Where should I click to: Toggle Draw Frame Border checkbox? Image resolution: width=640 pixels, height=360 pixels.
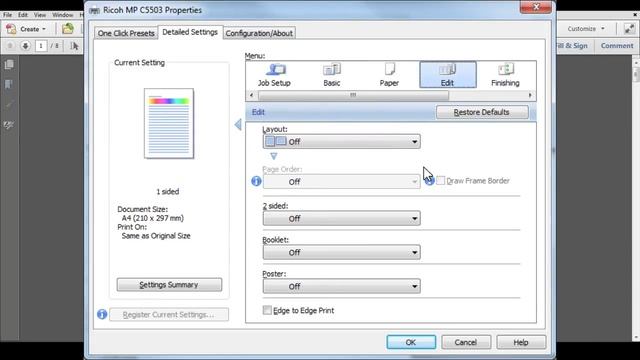click(440, 180)
